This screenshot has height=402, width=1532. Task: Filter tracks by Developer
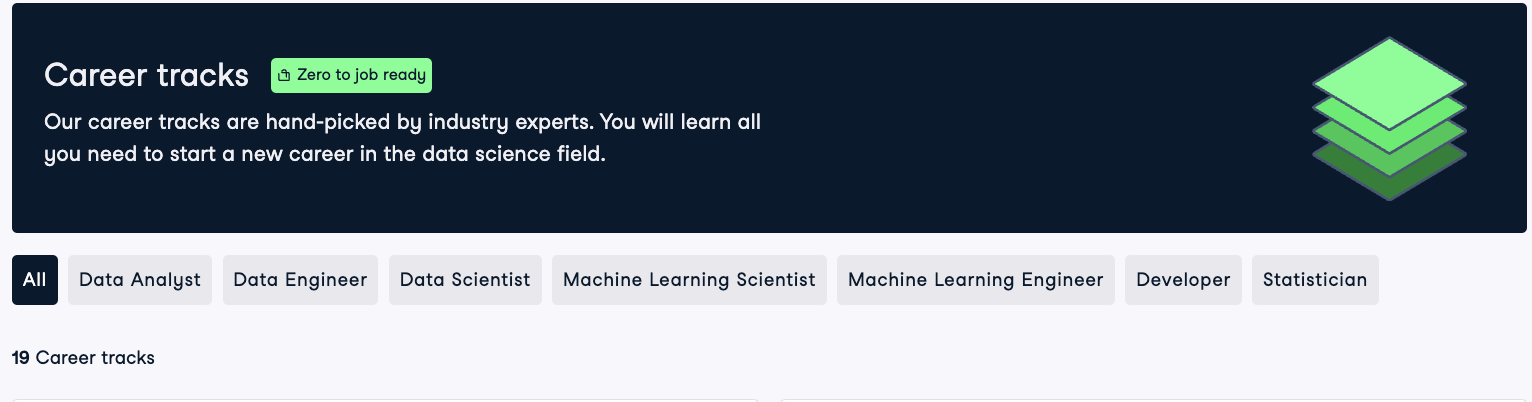click(x=1183, y=280)
